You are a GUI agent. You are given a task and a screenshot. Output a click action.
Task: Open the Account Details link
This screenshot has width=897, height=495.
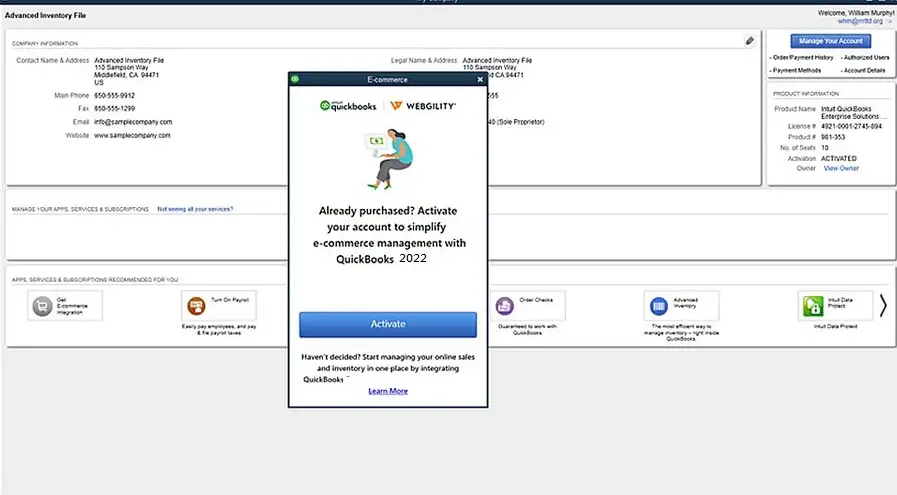tap(864, 70)
